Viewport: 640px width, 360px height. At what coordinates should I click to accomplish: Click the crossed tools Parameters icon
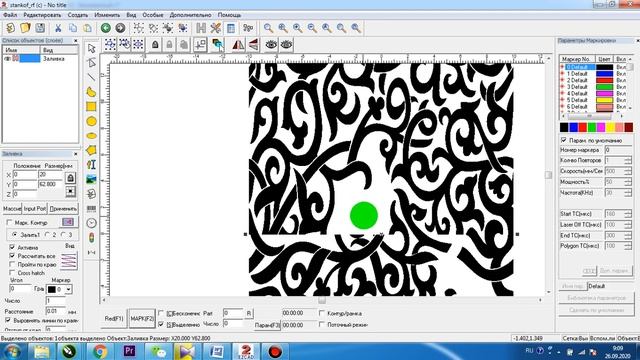216,28
